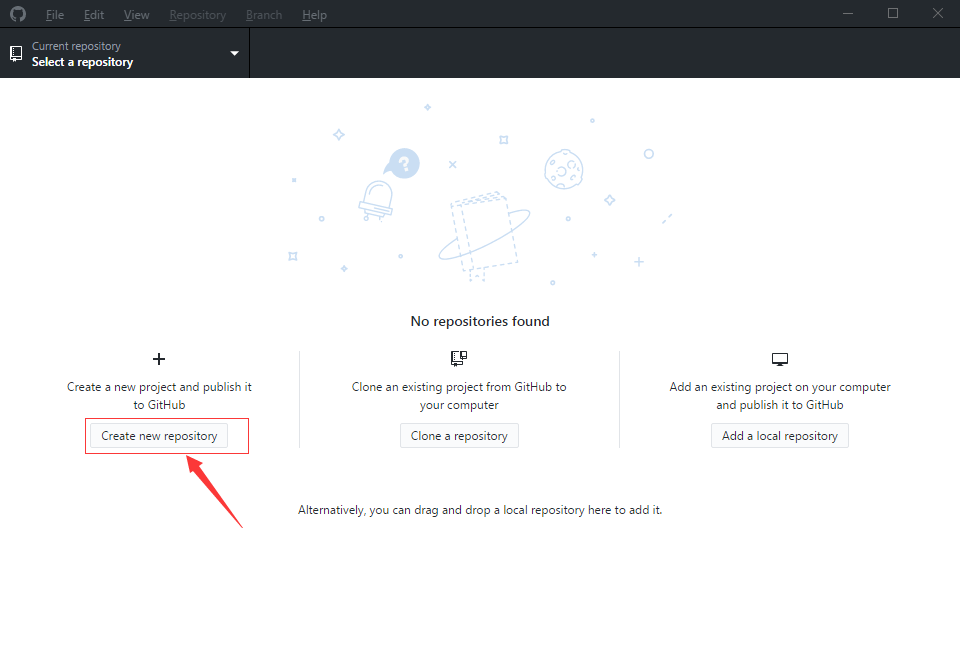Click the plus icon above Create project text
Screen dimensions: 960x660
coord(158,358)
